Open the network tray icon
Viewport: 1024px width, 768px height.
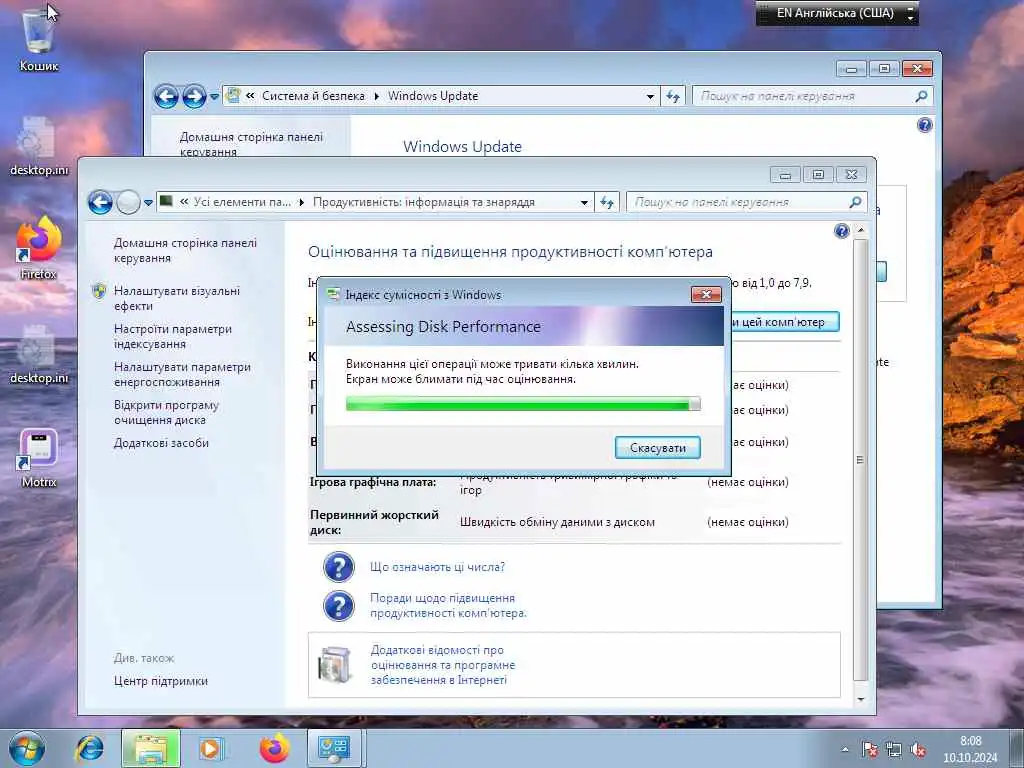(x=894, y=750)
